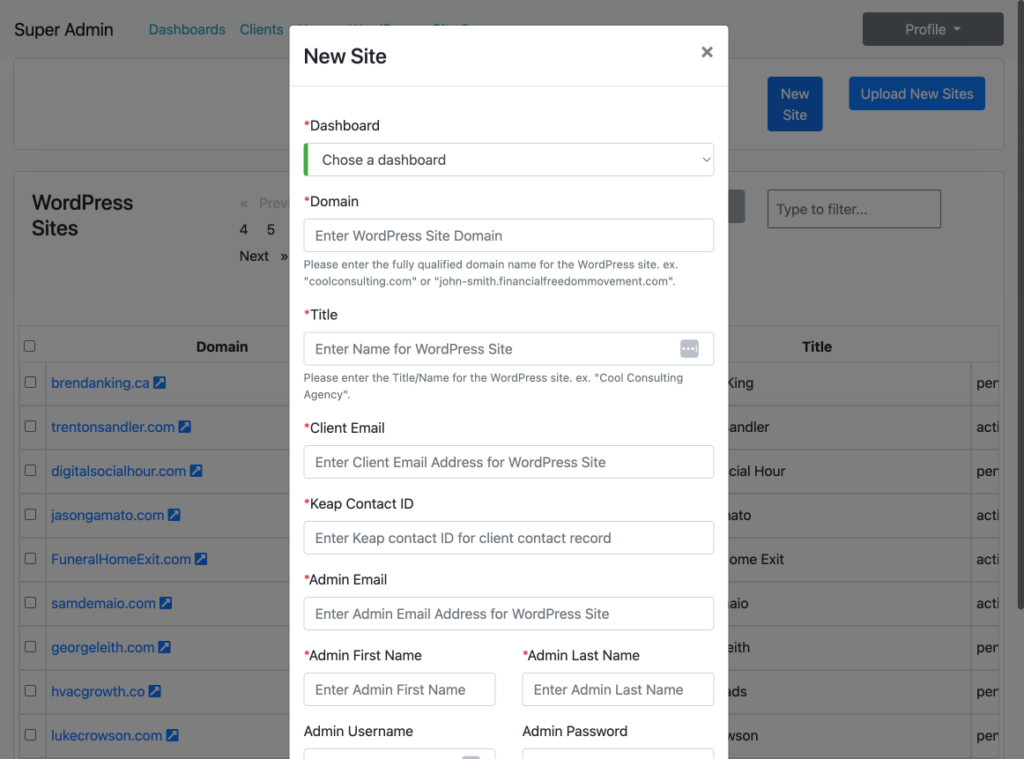Focus the Title name input field

509,349
